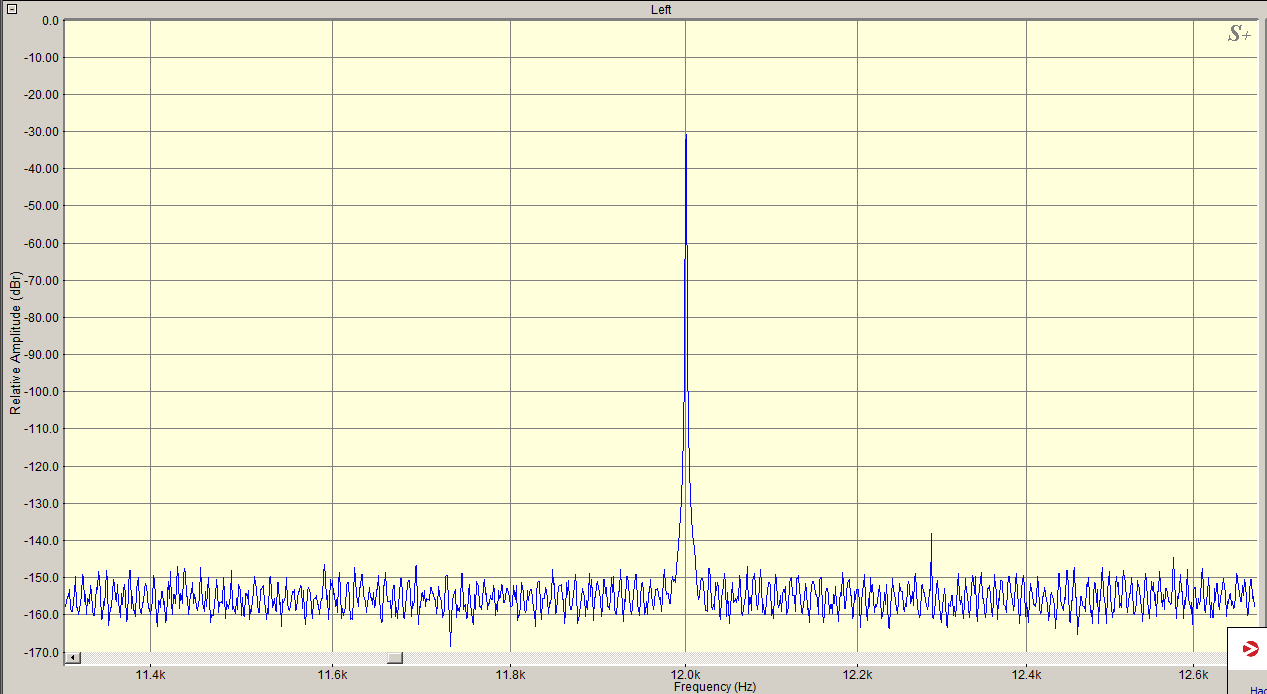
Task: Click the 12.4k frequency tick label
Action: click(1027, 674)
